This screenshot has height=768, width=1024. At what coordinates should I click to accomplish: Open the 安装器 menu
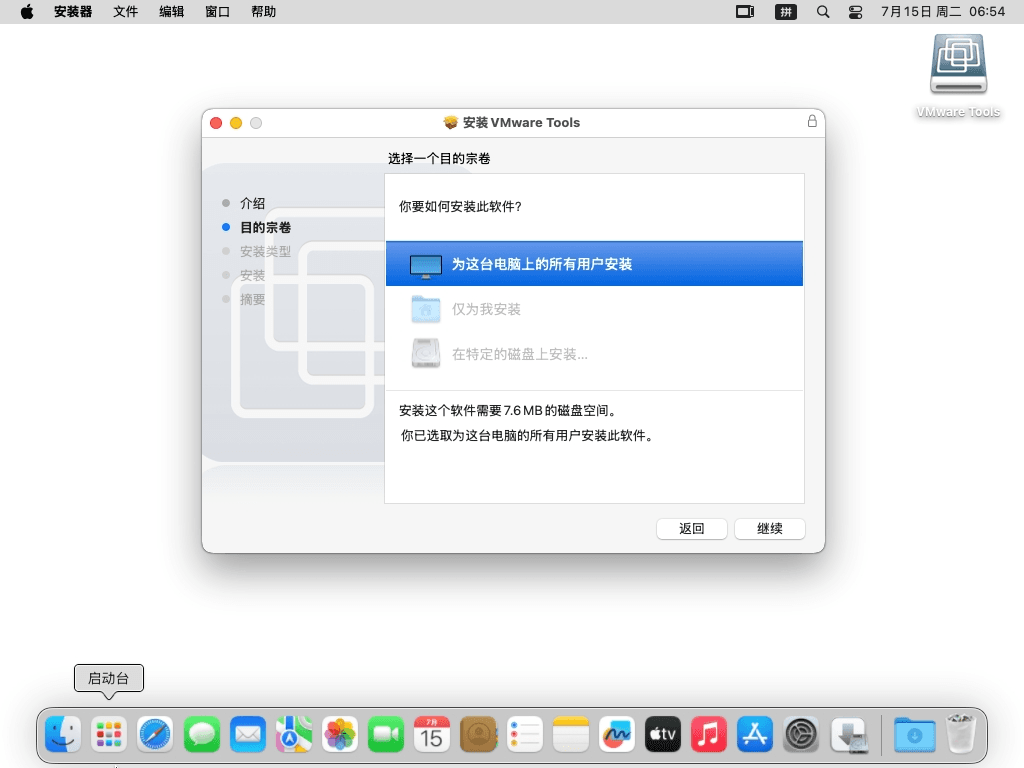coord(73,12)
